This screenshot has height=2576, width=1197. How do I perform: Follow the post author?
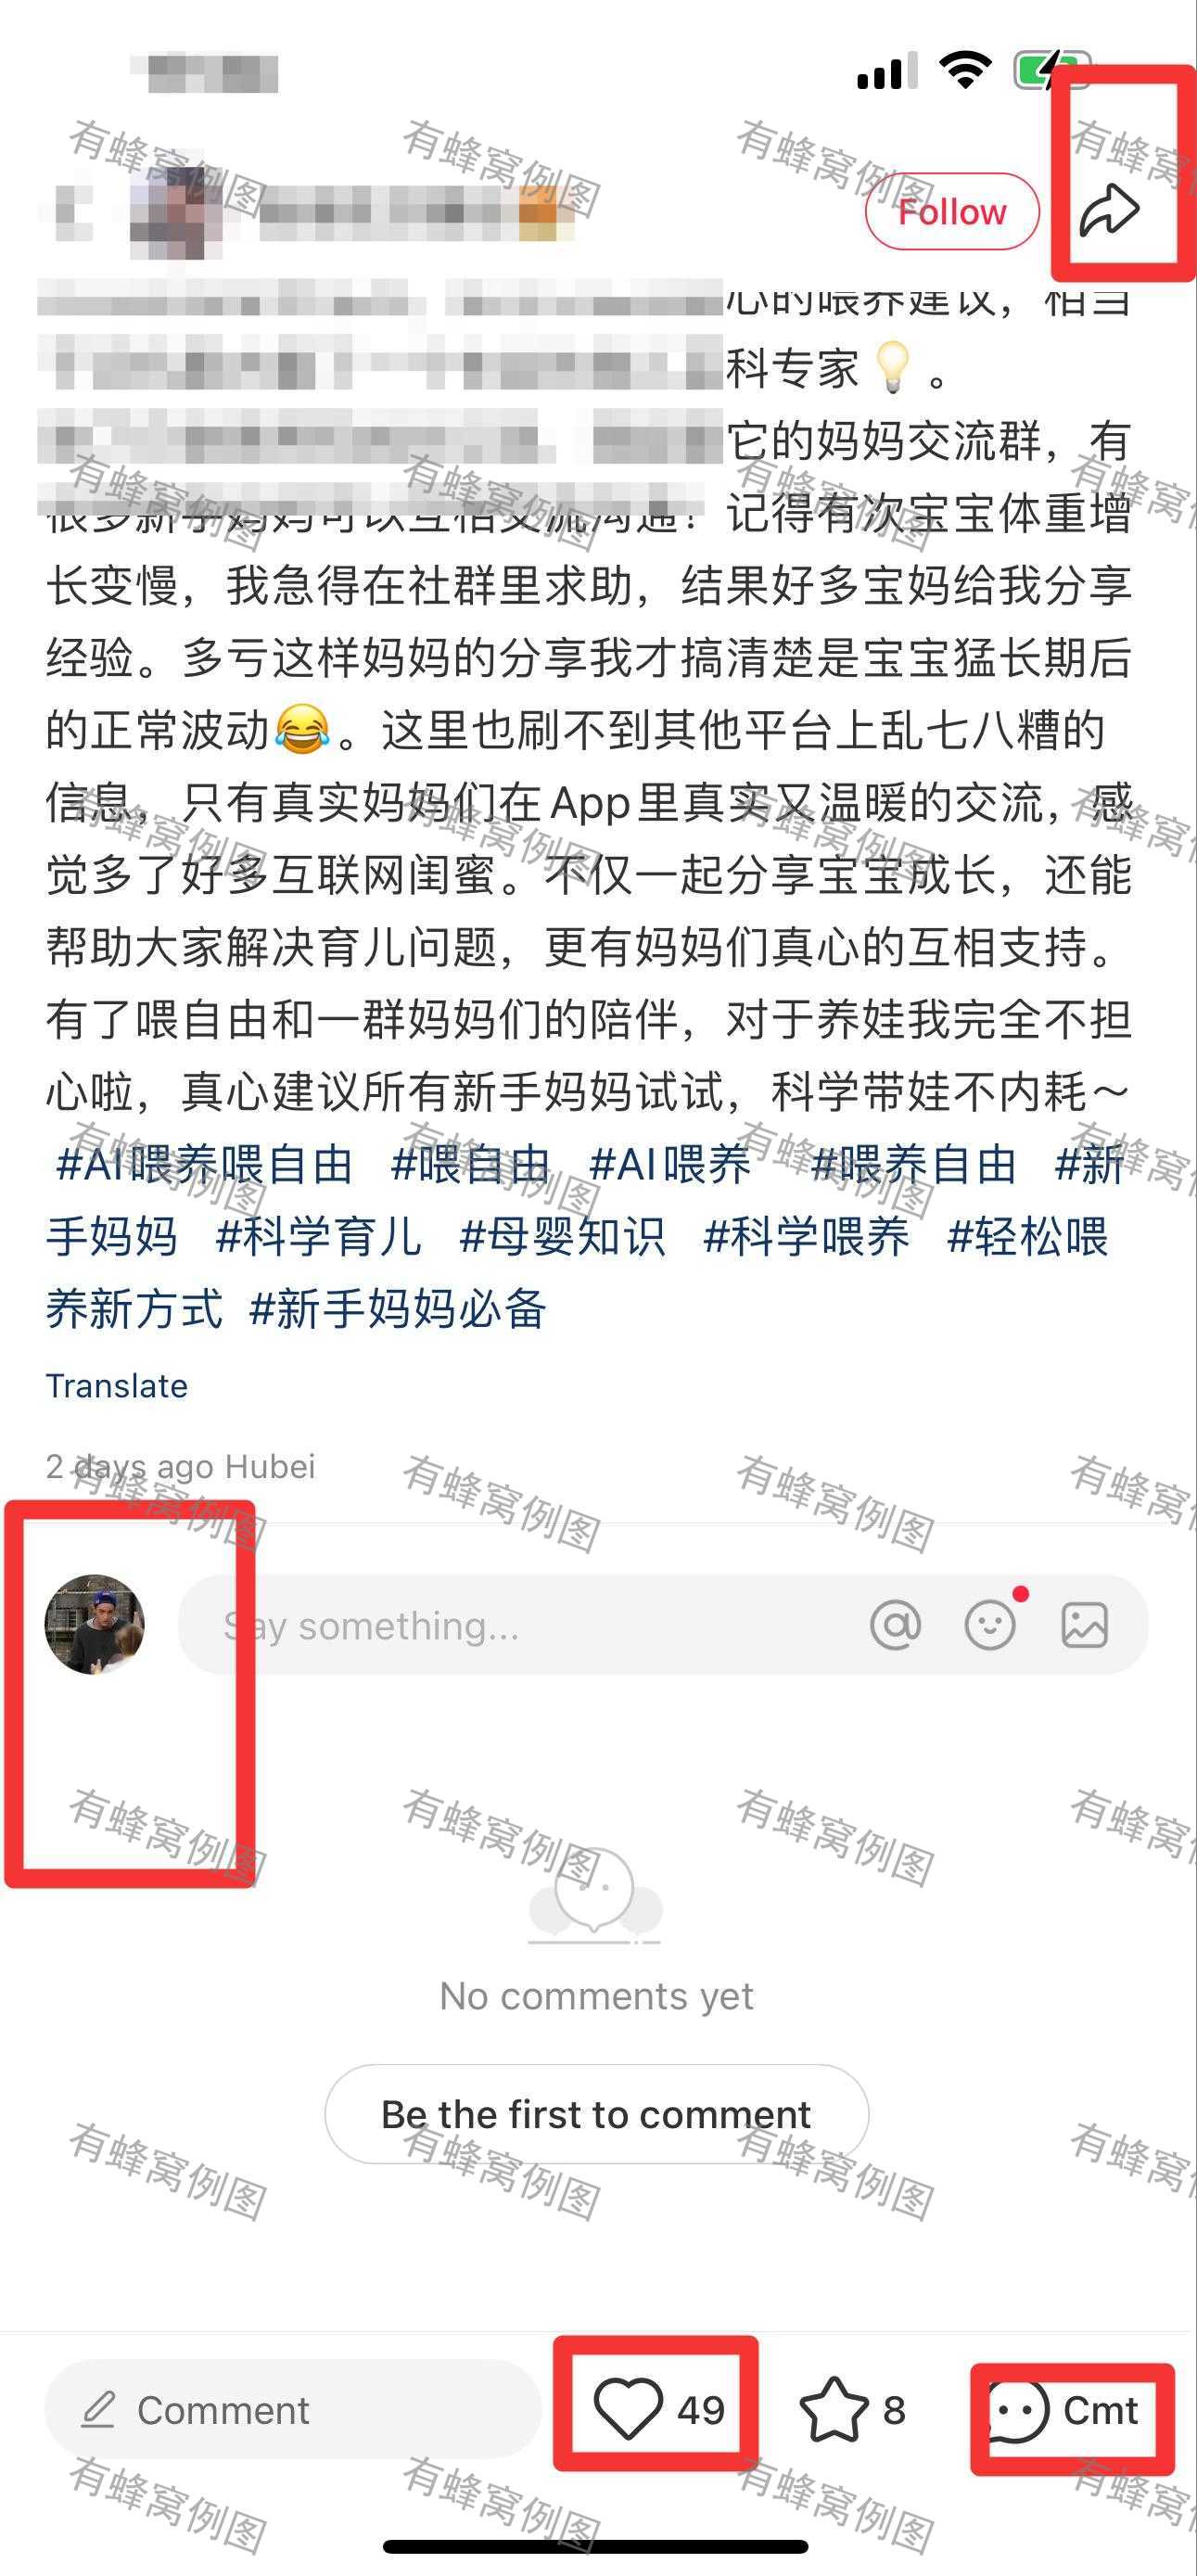952,211
